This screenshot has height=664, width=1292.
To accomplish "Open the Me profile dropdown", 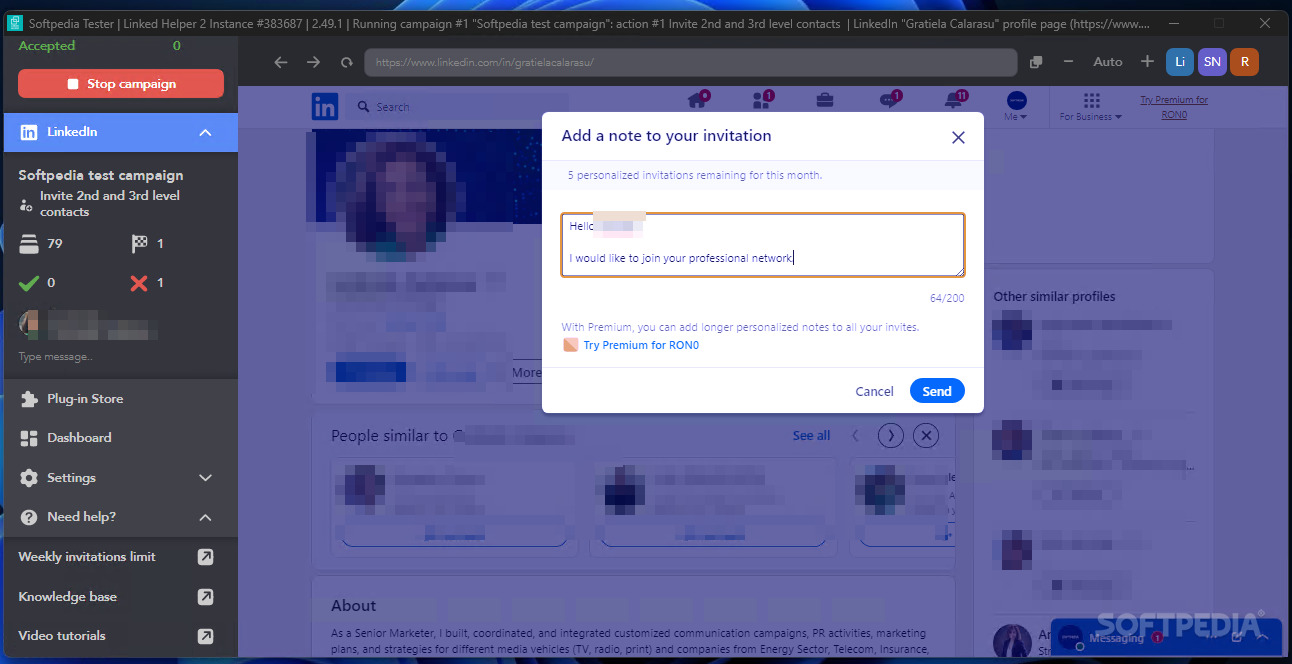I will (x=1016, y=106).
